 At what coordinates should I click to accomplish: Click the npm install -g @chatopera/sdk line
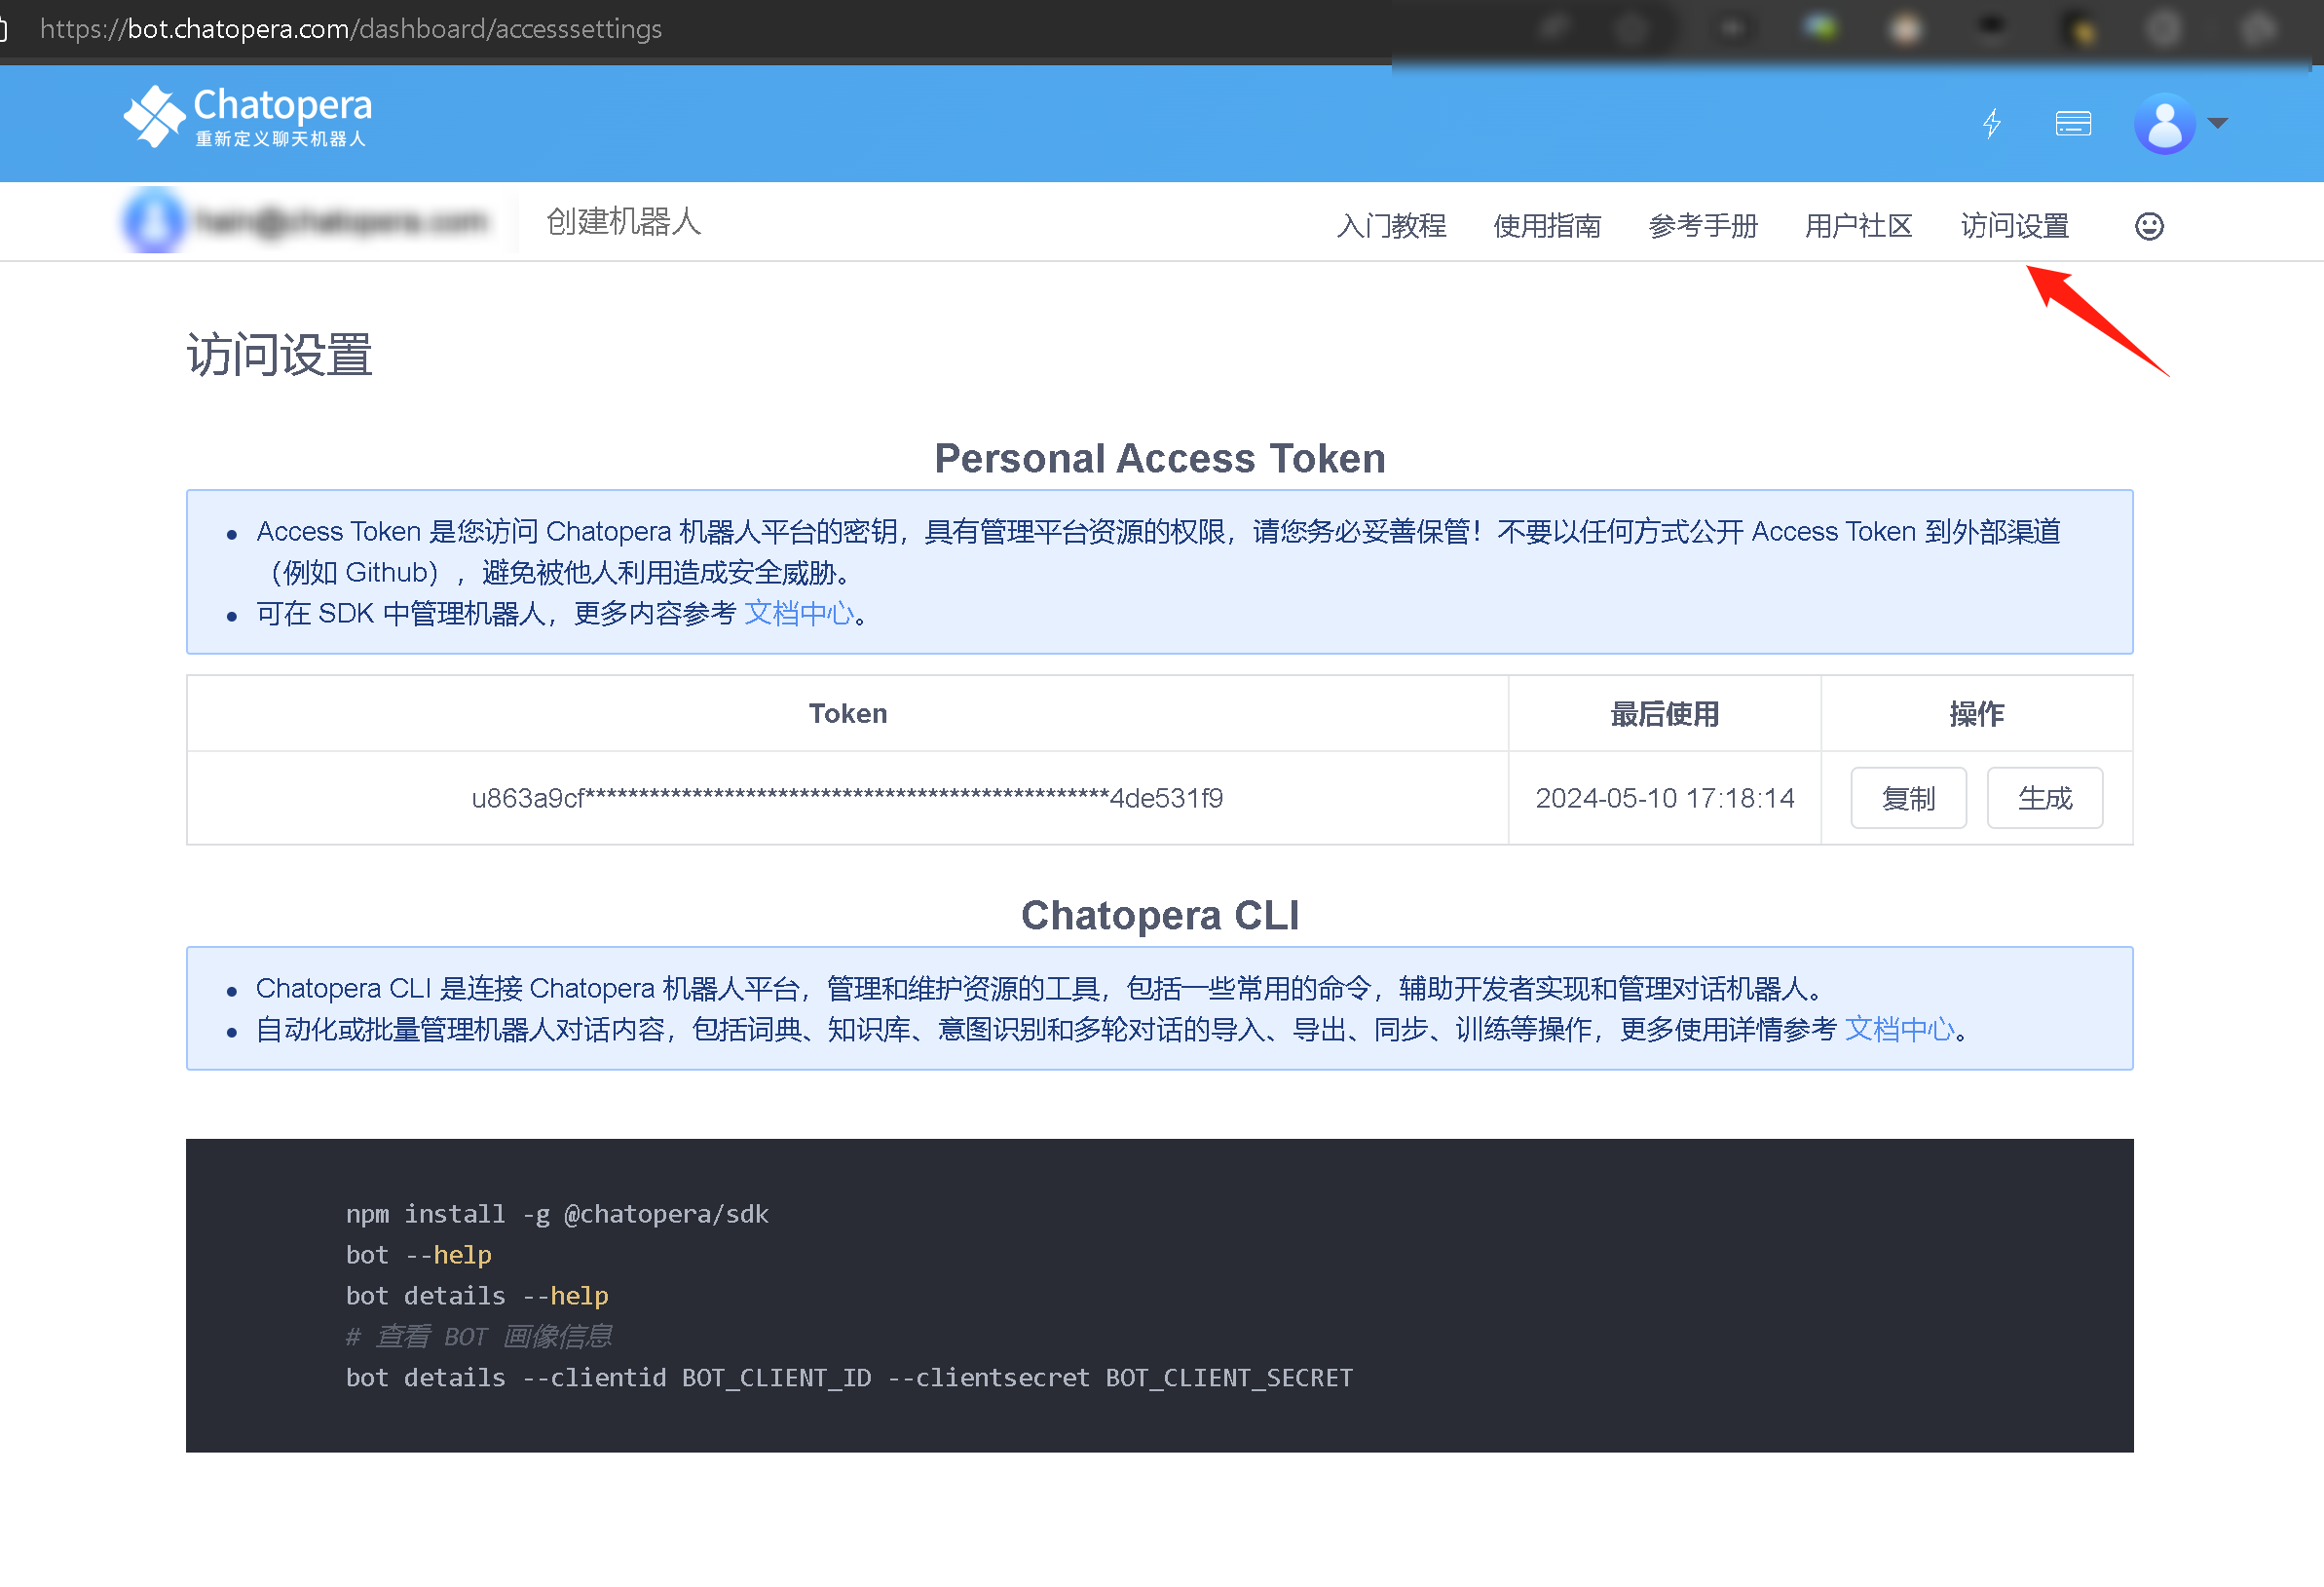557,1214
